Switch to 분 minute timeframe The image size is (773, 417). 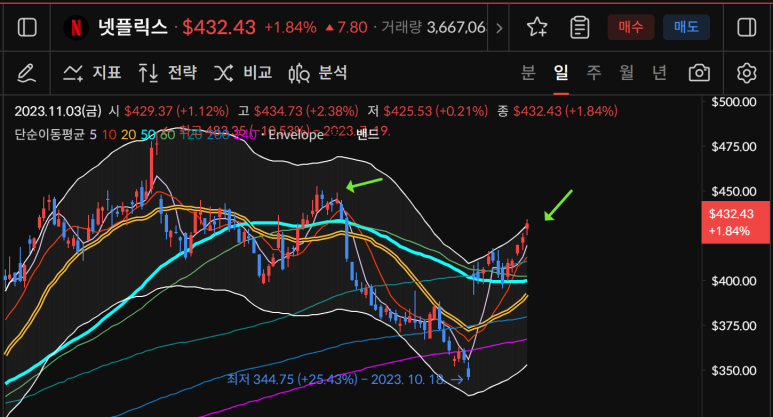point(528,73)
